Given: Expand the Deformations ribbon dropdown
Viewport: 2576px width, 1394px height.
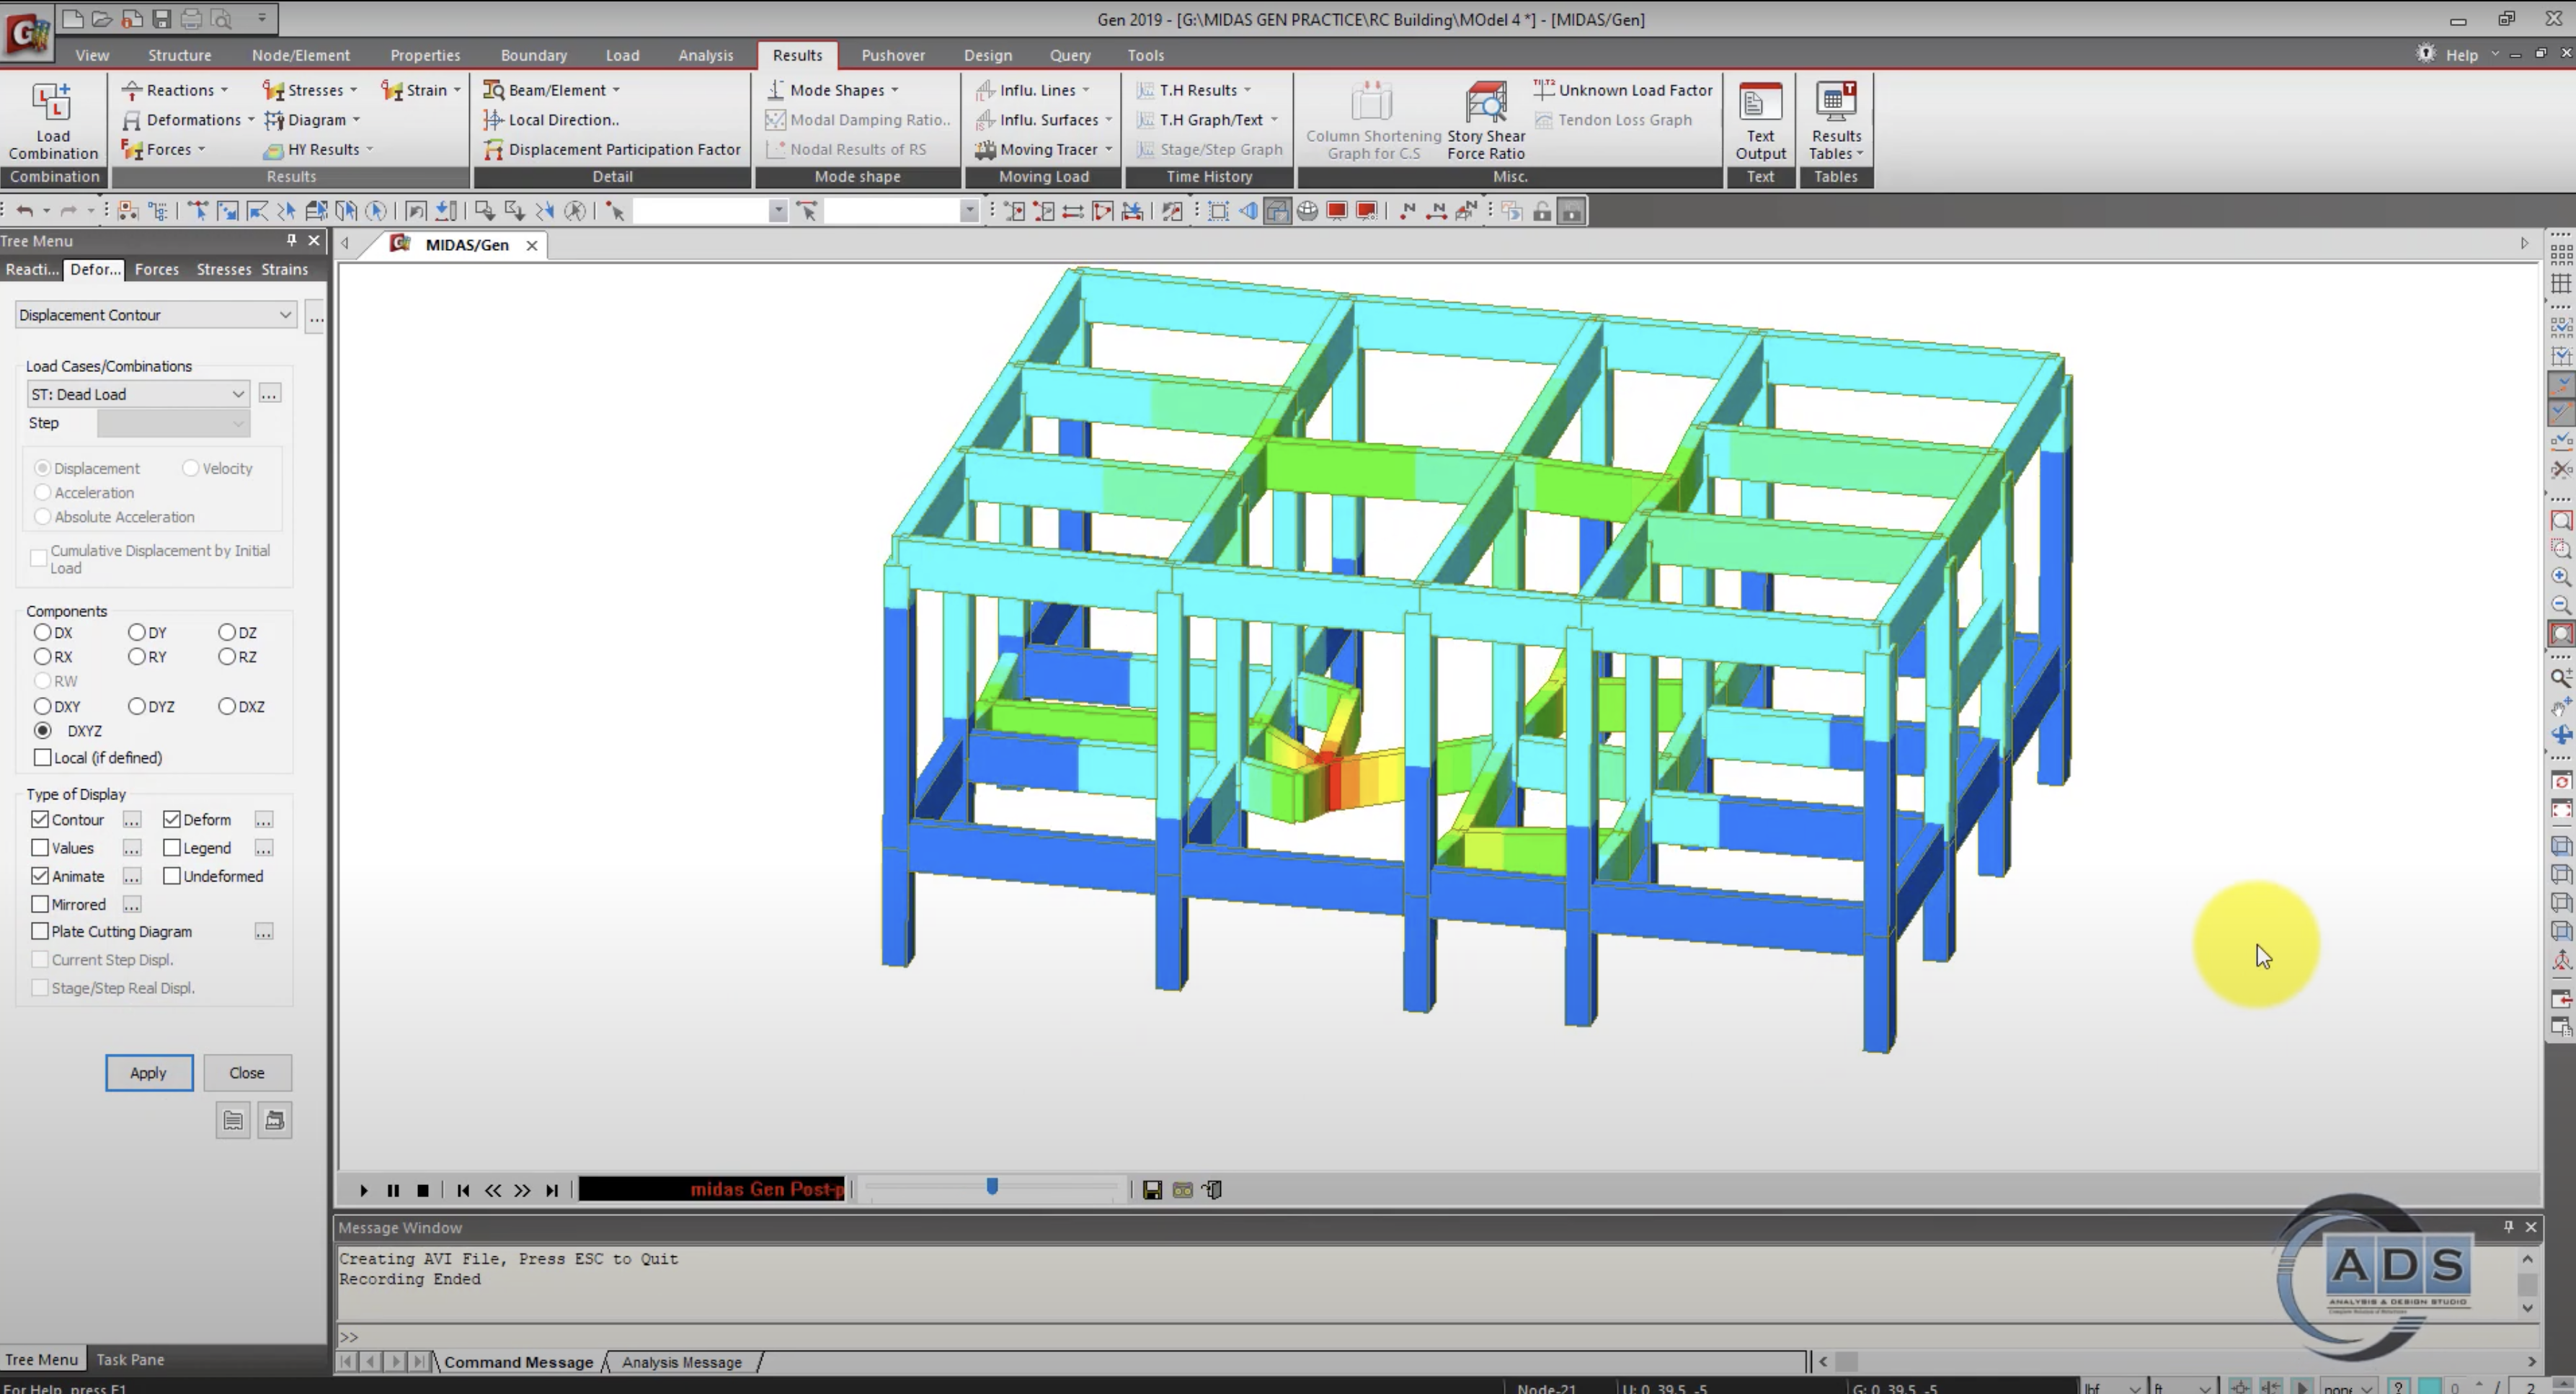Looking at the screenshot, I should pyautogui.click(x=251, y=120).
